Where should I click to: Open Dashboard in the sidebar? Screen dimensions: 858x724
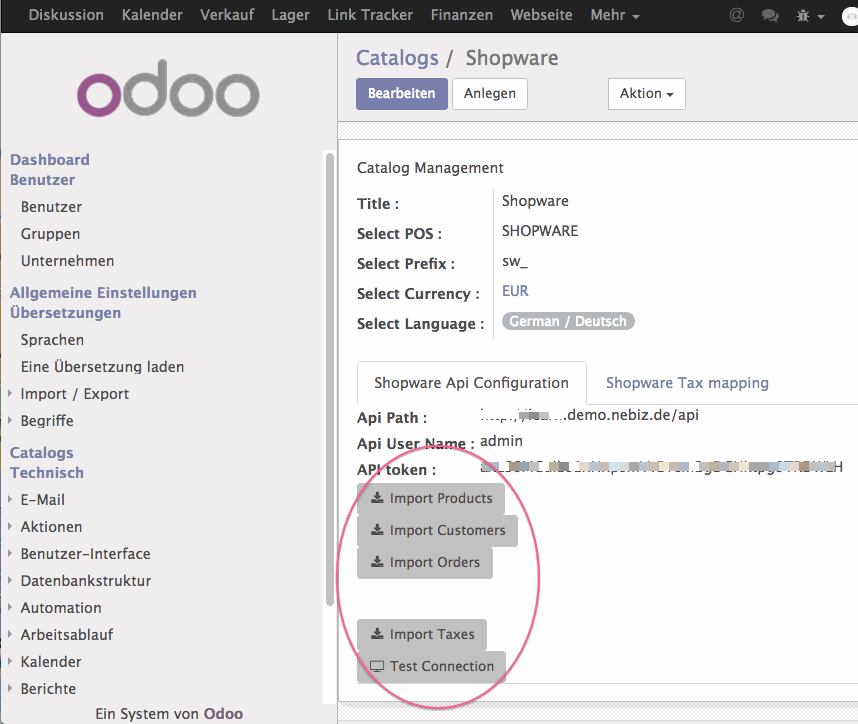click(50, 159)
